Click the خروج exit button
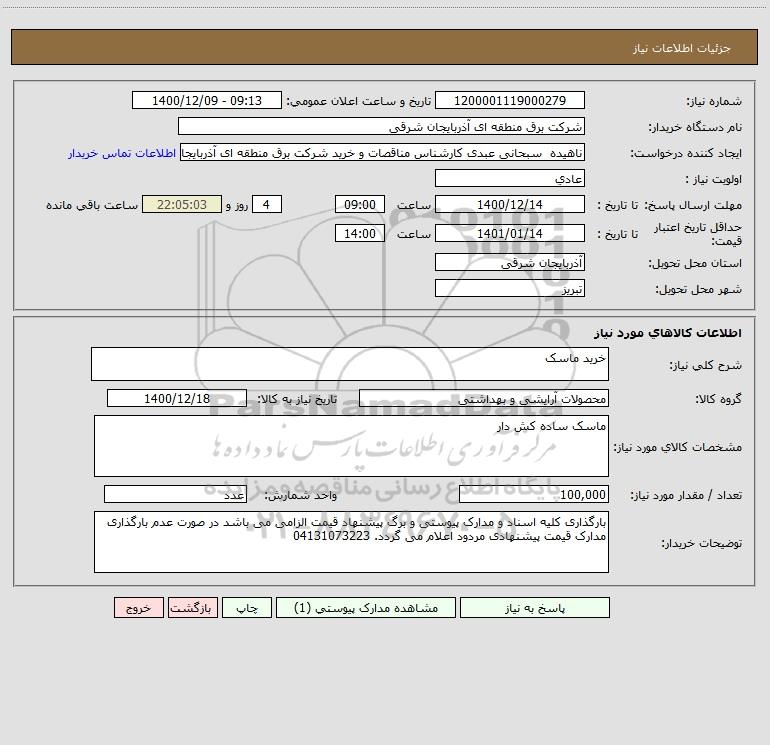The height and width of the screenshot is (745, 770). [x=138, y=607]
